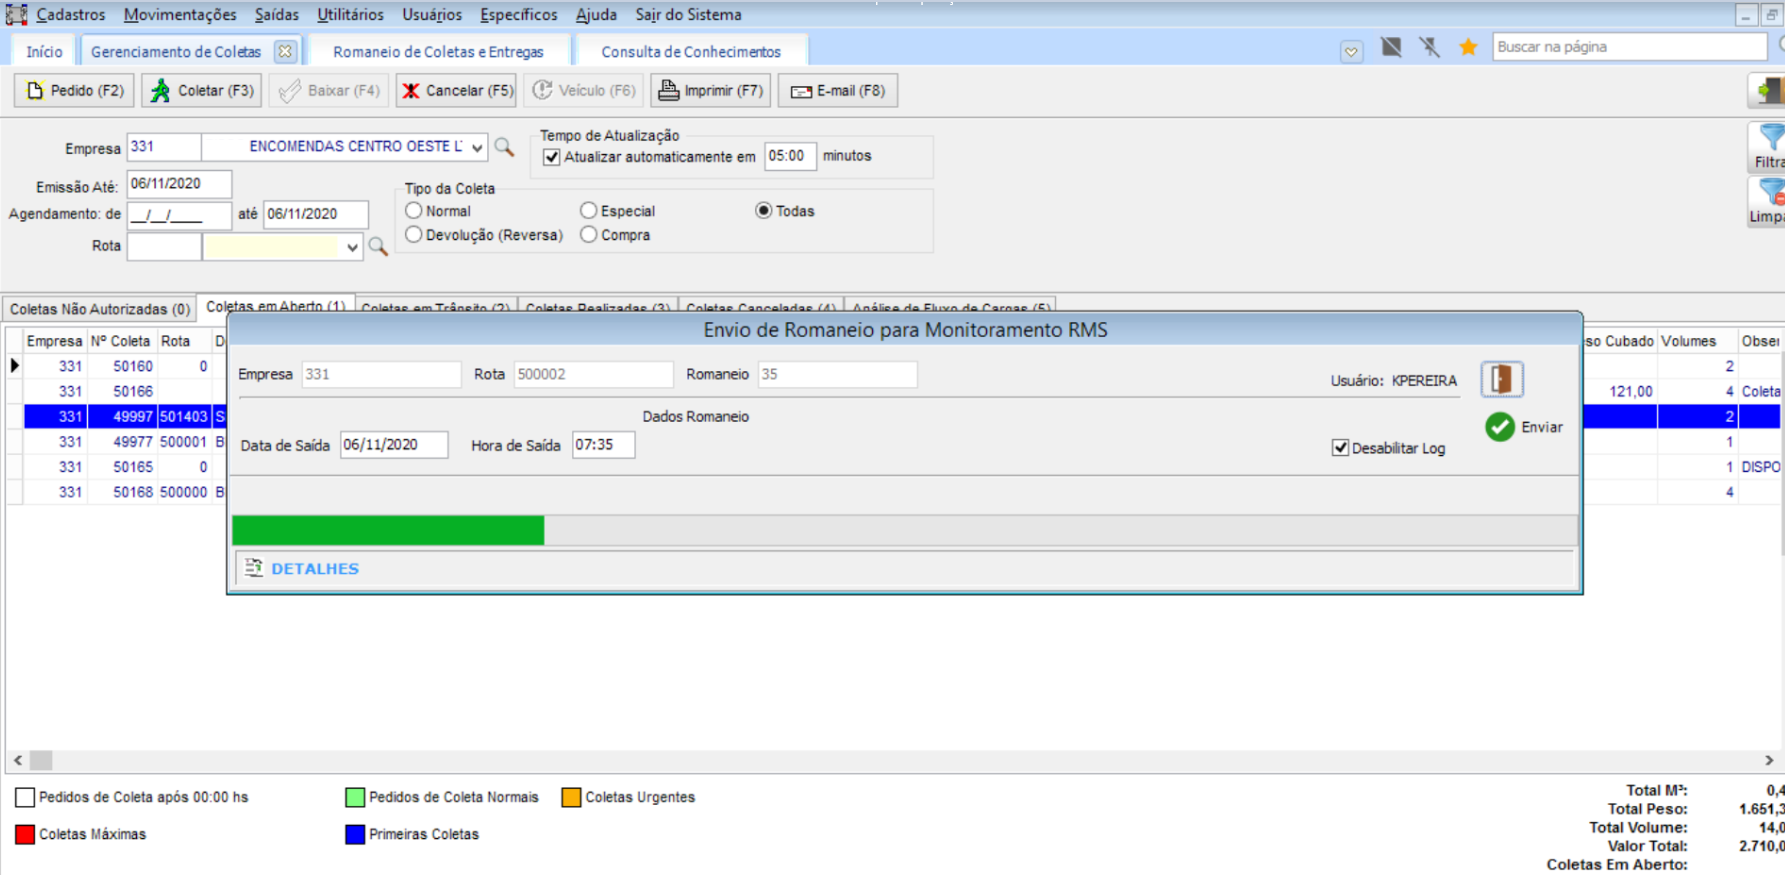Click the Nº Coleta column header
1785x875 pixels.
click(x=121, y=341)
